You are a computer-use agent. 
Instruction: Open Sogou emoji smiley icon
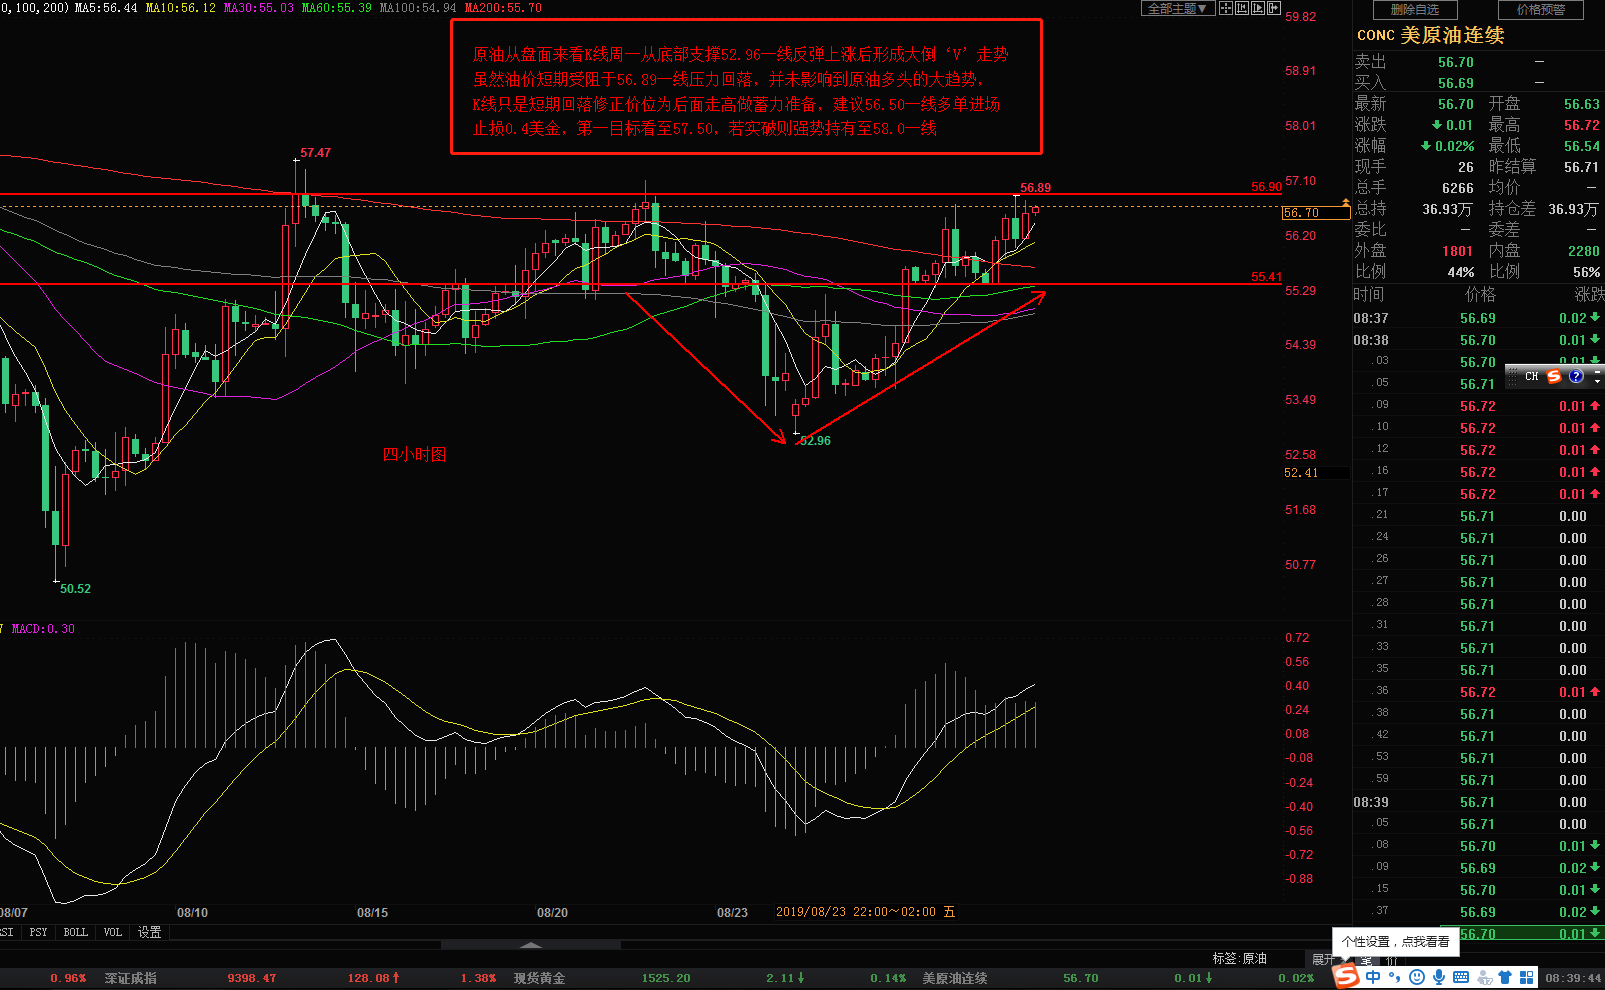tap(1417, 977)
